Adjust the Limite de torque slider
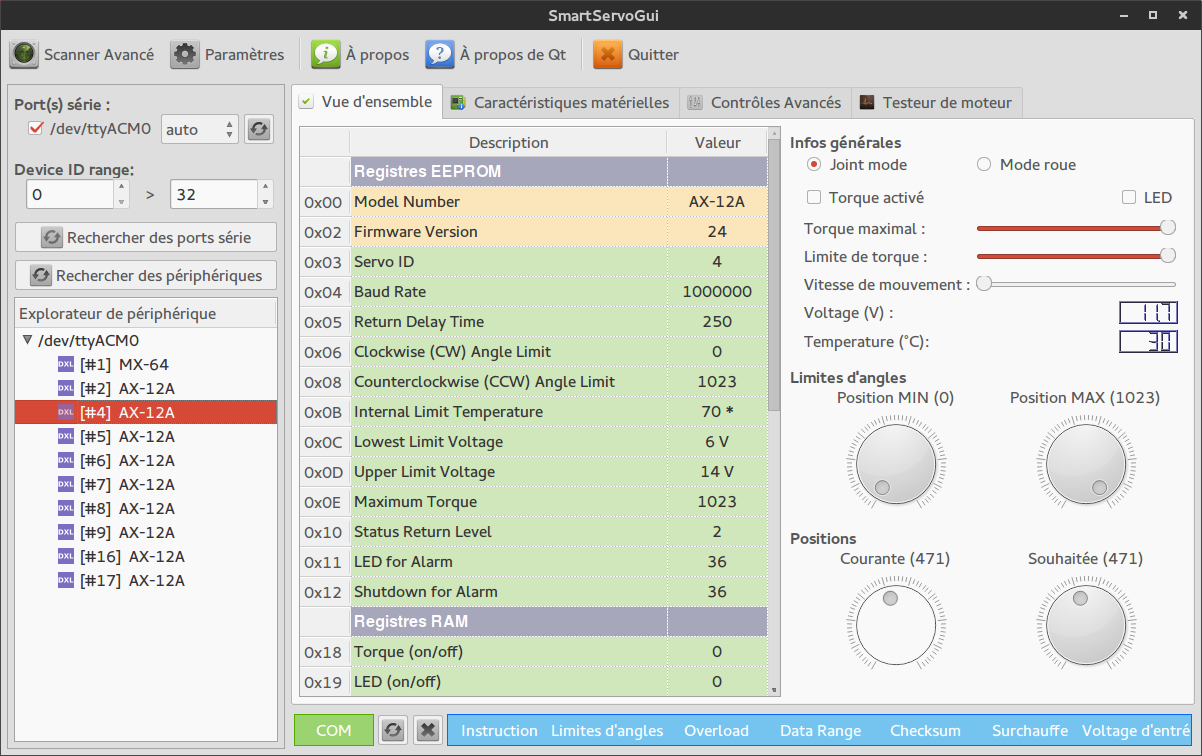 point(1076,256)
